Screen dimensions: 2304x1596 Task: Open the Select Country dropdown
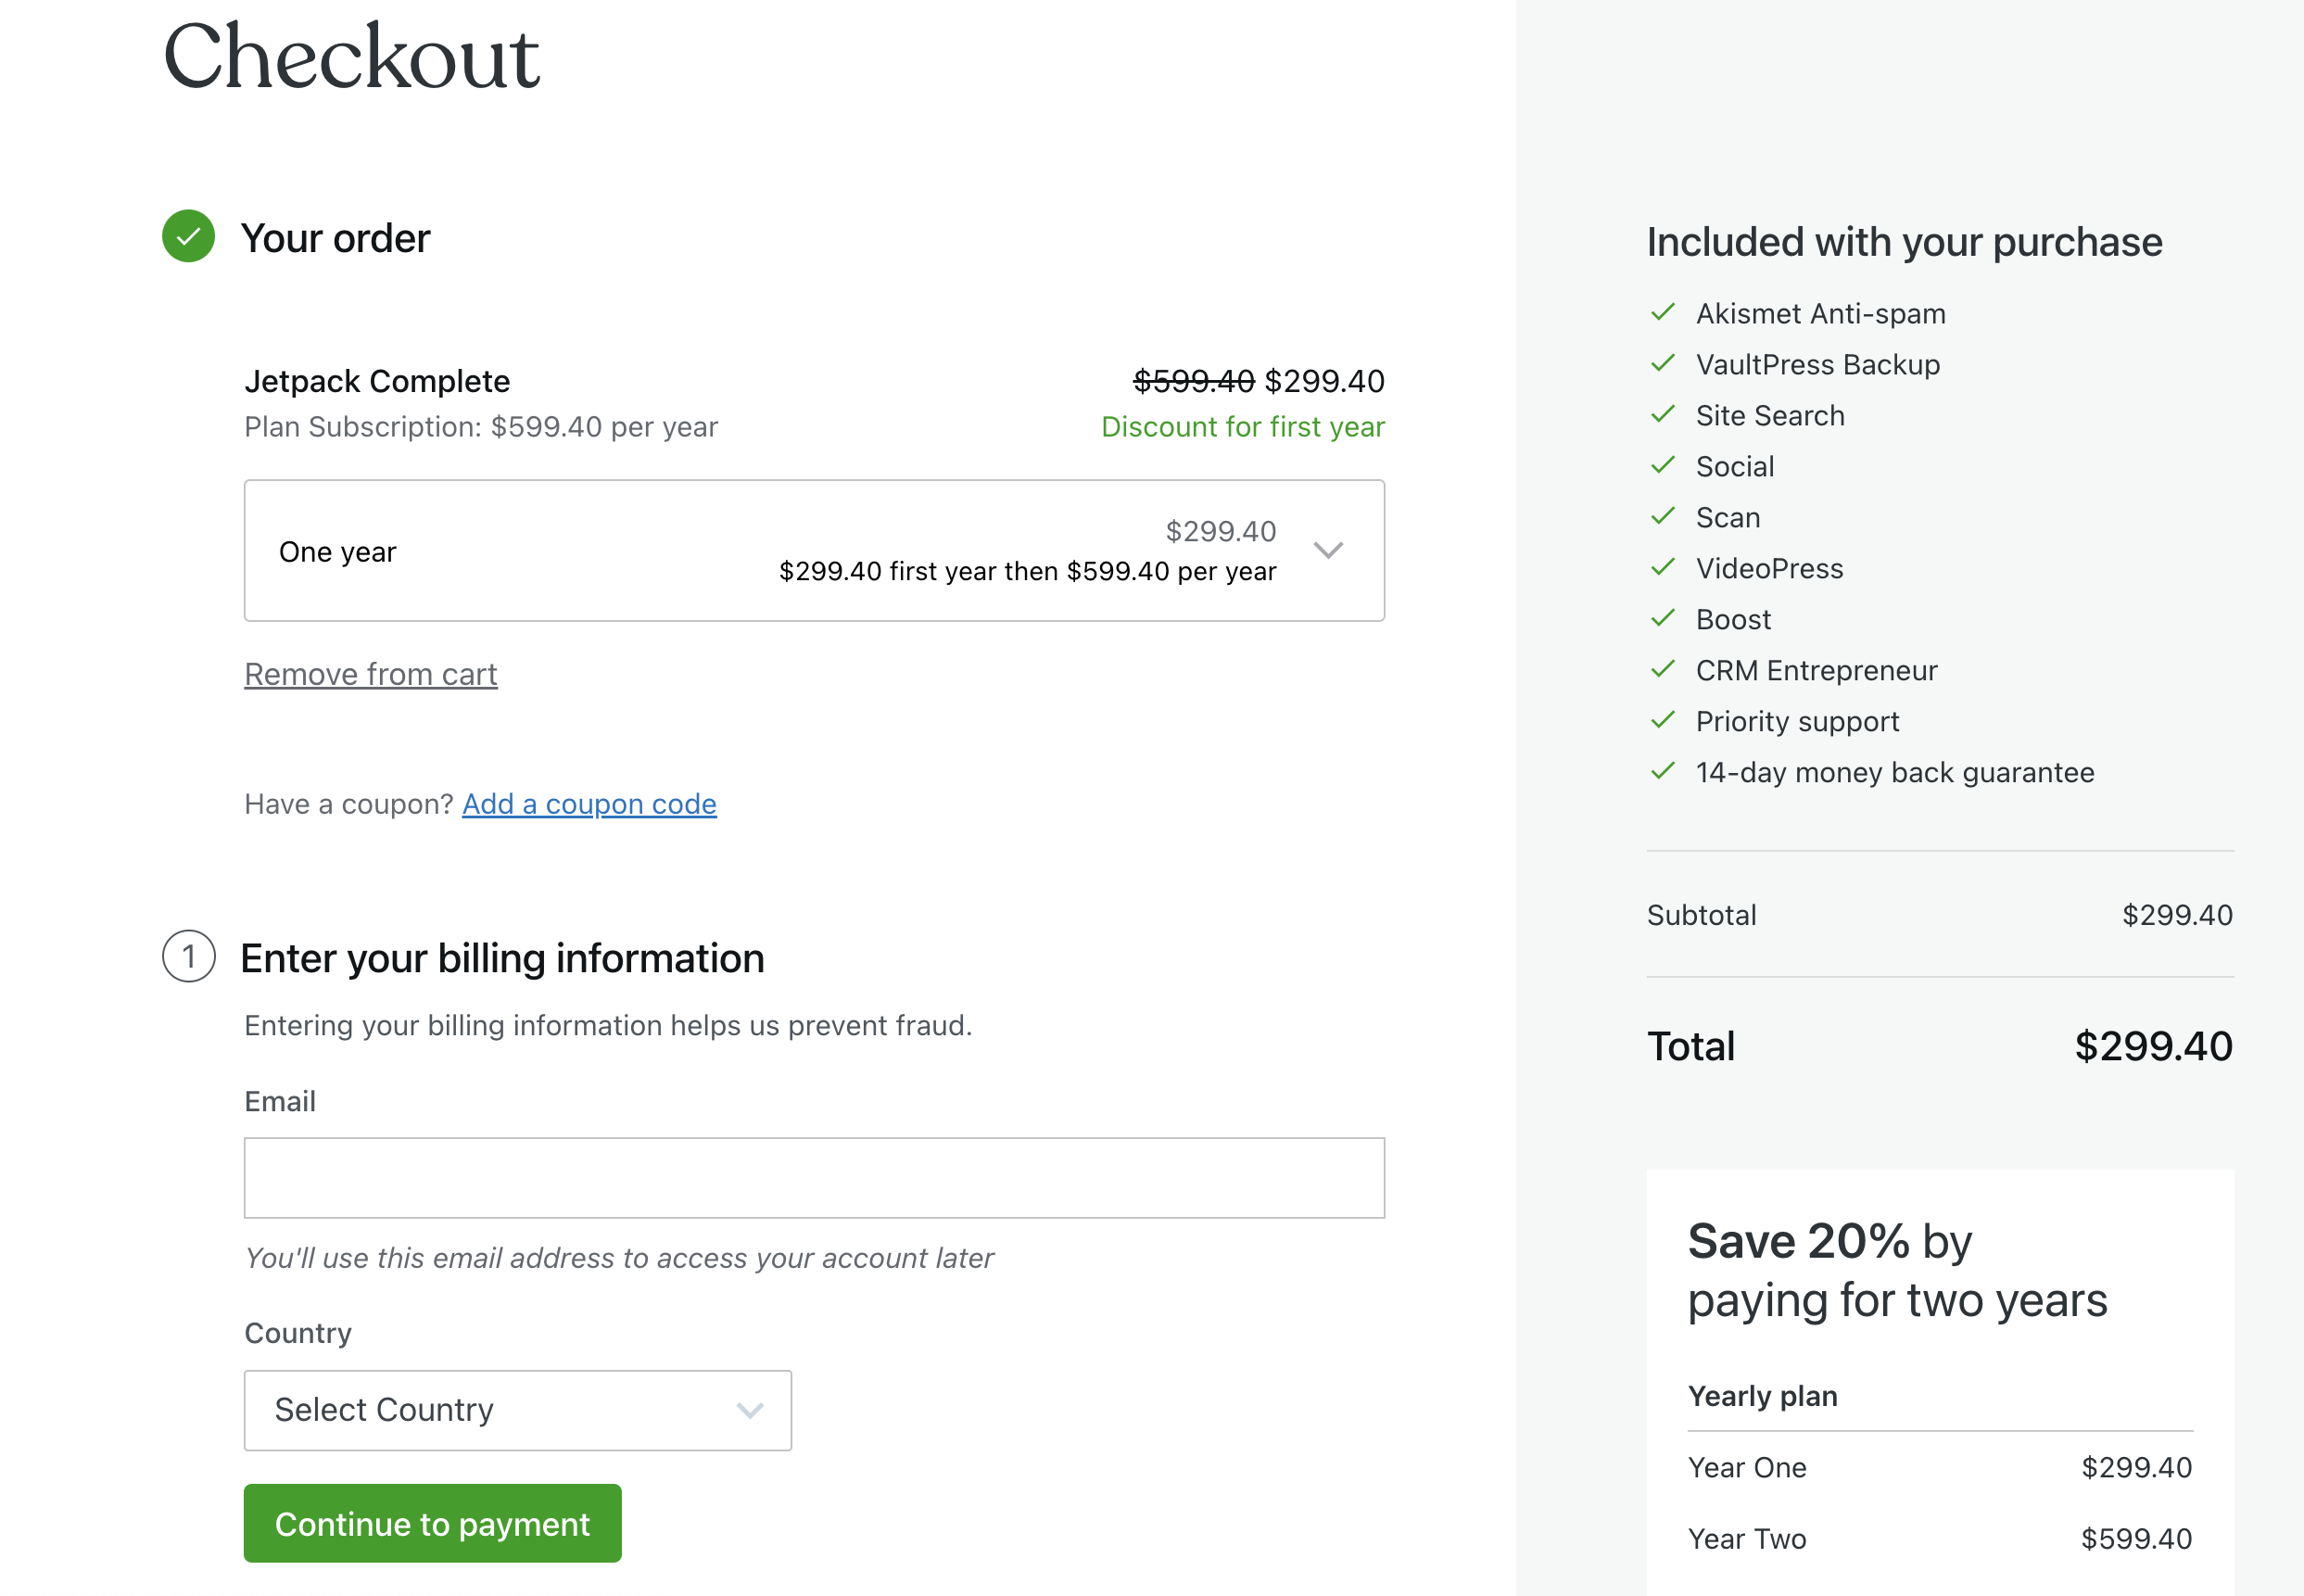coord(516,1410)
